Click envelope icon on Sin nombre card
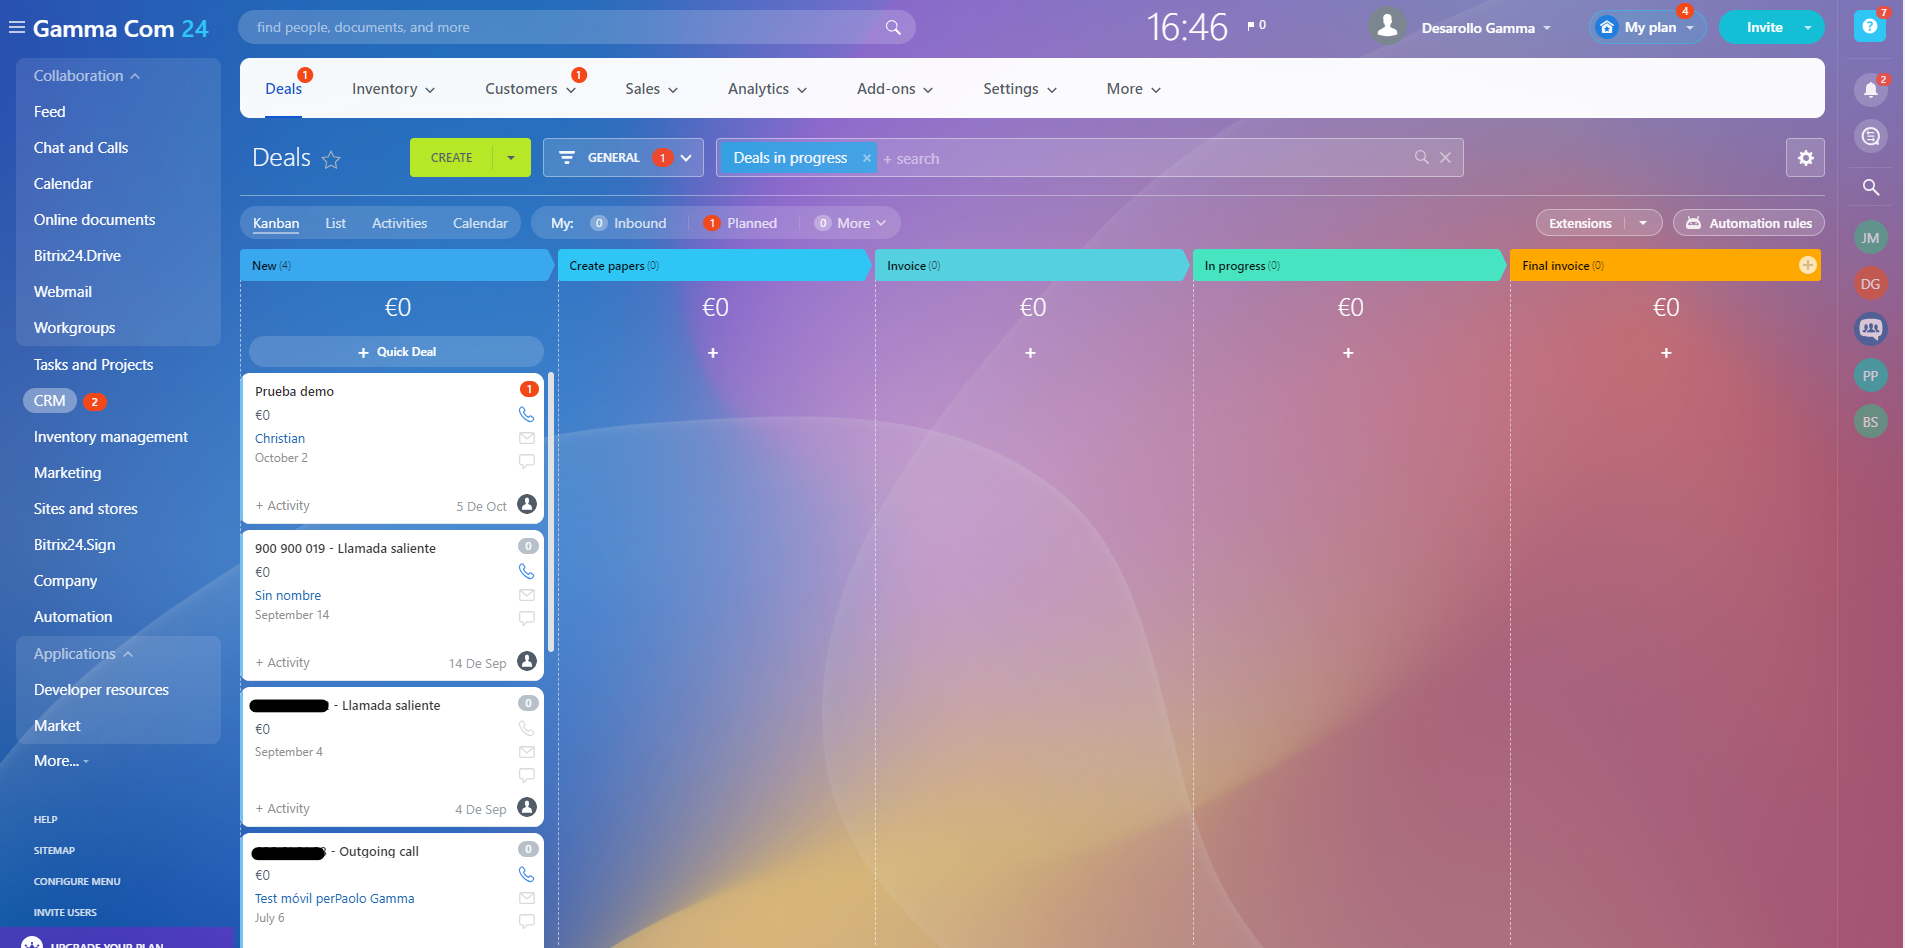This screenshot has height=948, width=1905. coord(526,595)
